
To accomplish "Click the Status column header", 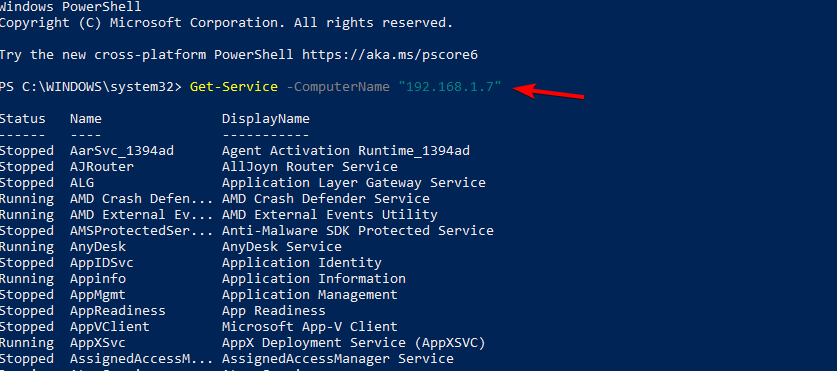I will [23, 119].
